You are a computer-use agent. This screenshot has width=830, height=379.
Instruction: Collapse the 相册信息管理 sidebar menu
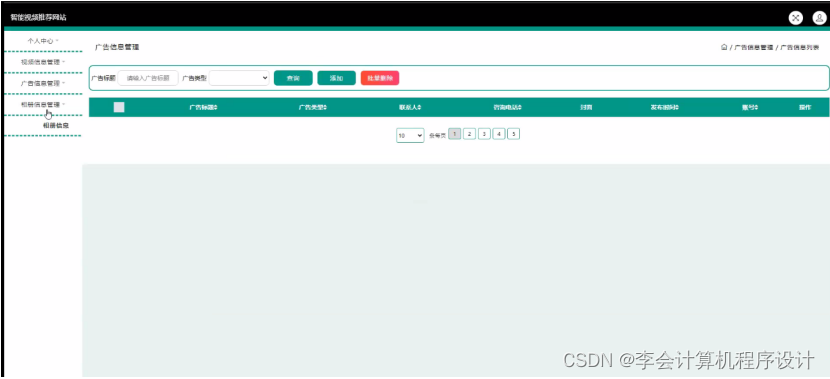pos(43,104)
